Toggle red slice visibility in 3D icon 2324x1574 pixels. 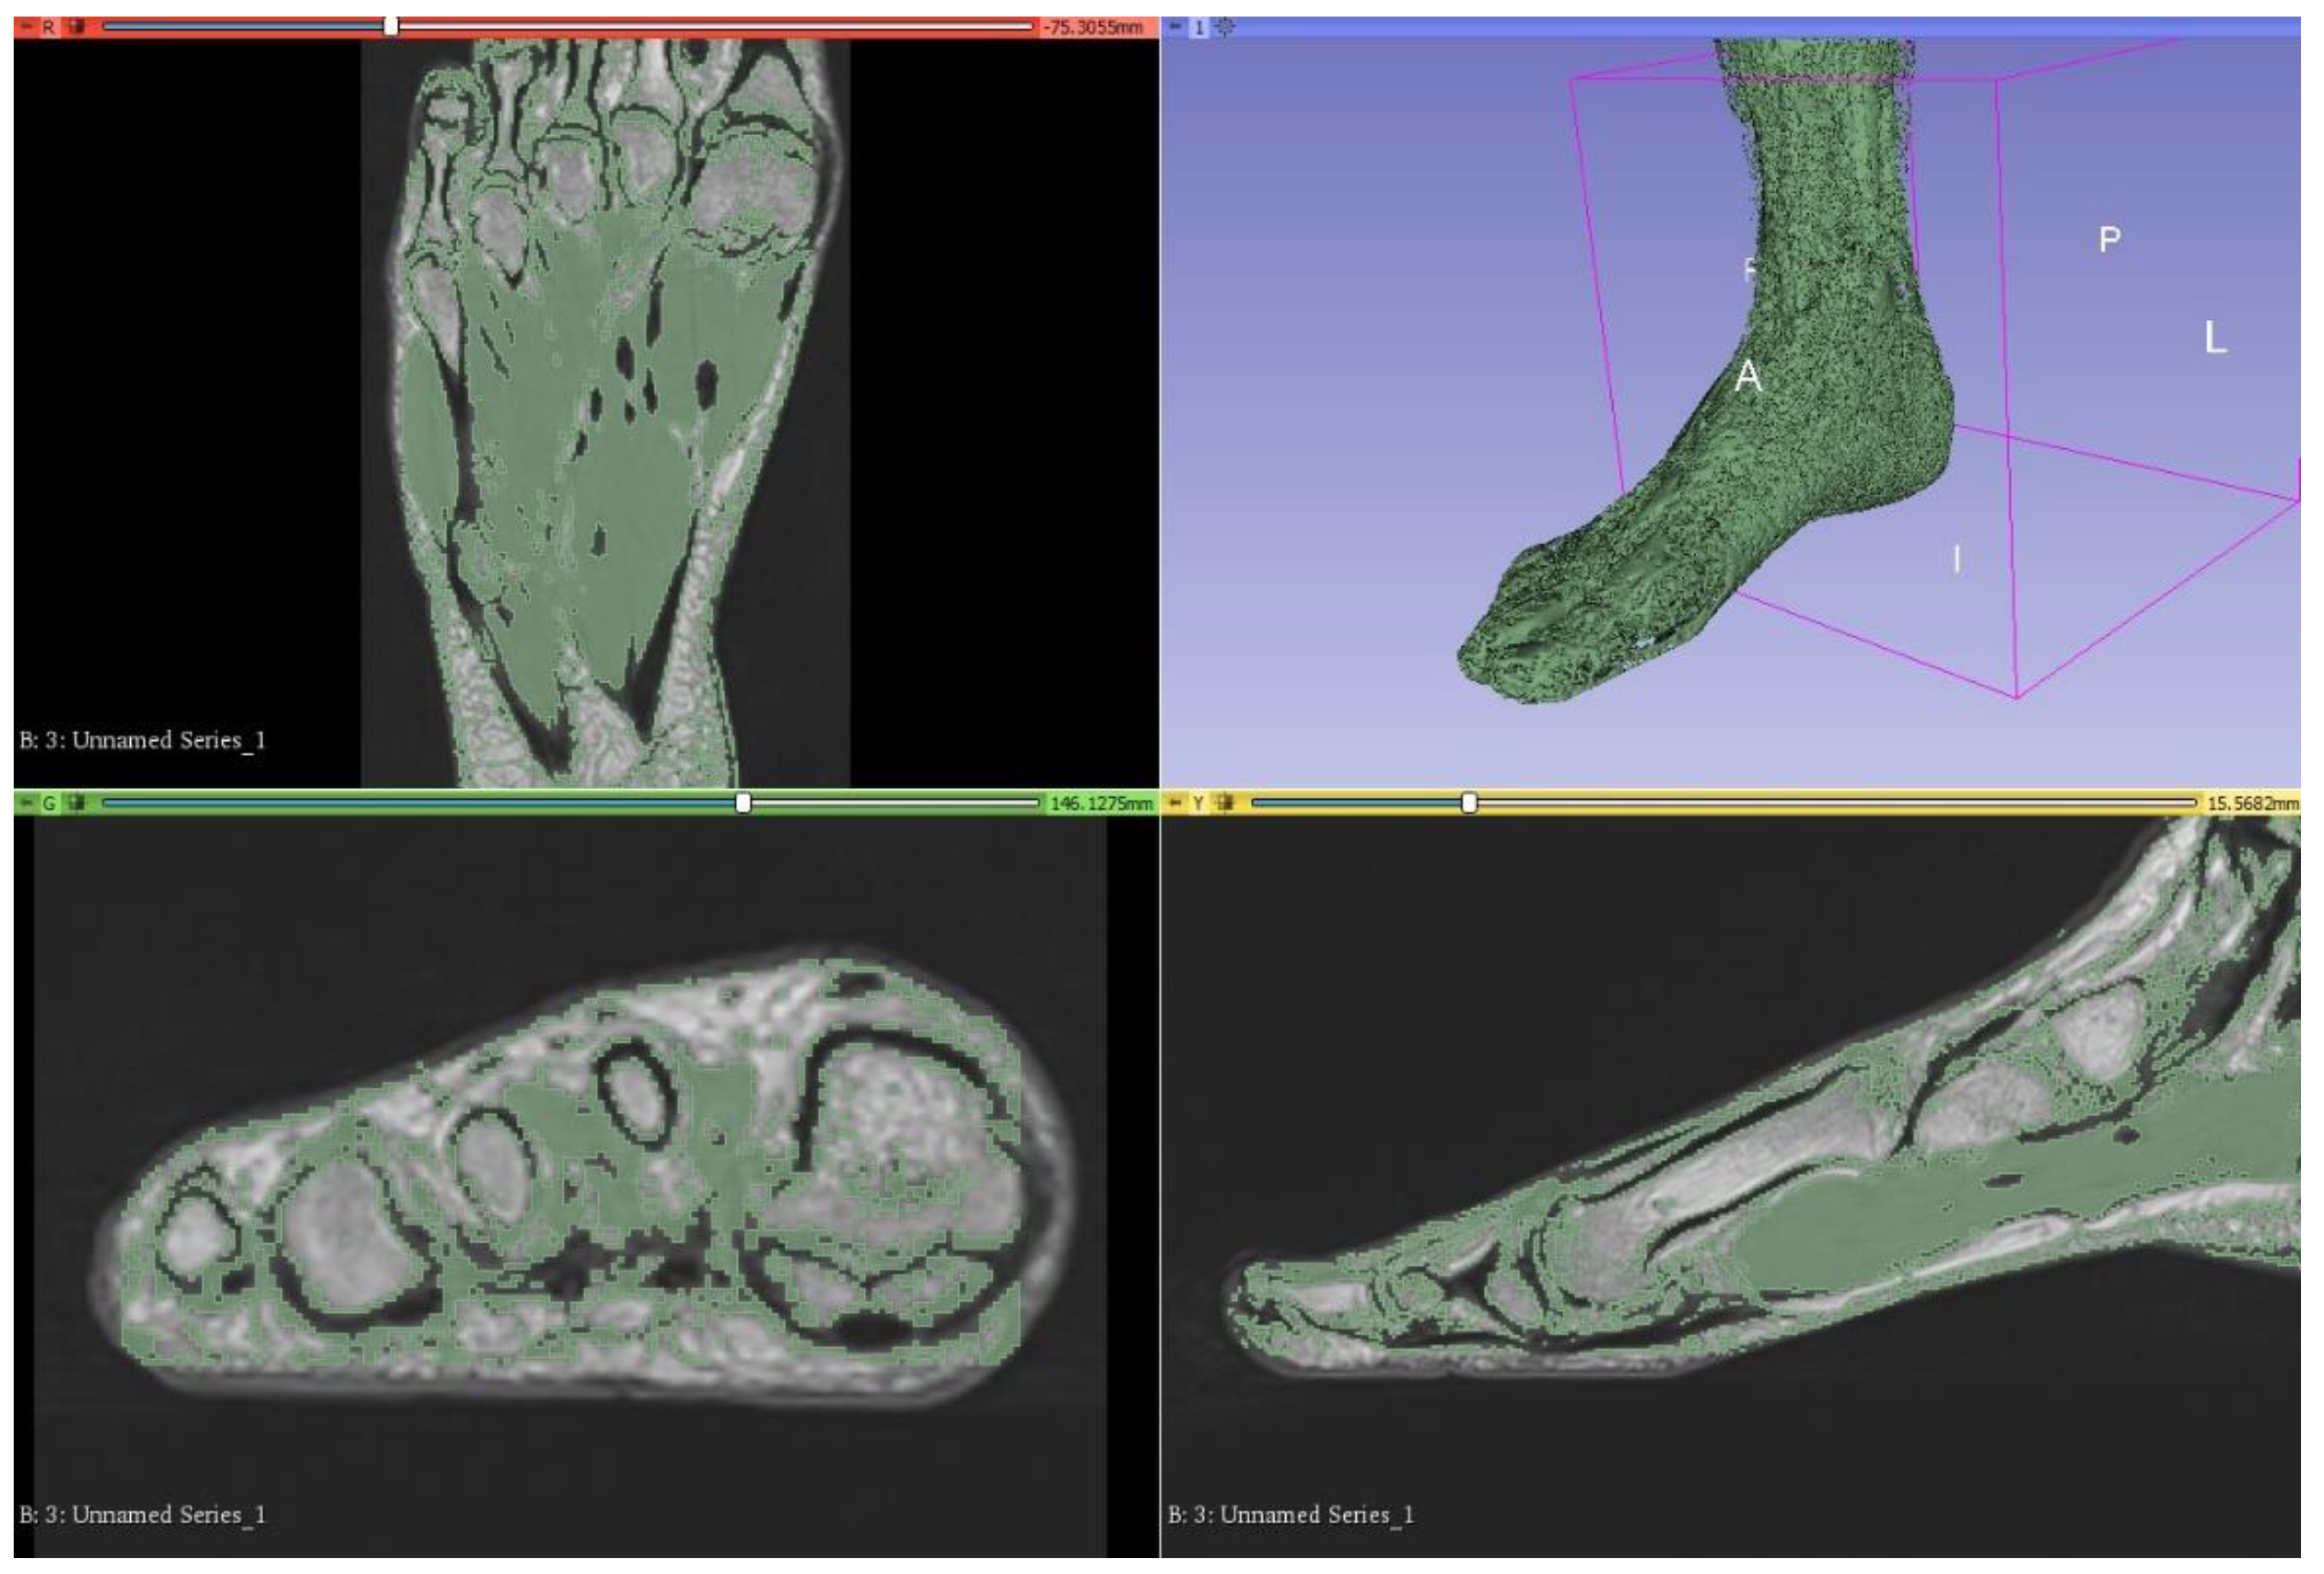point(76,27)
